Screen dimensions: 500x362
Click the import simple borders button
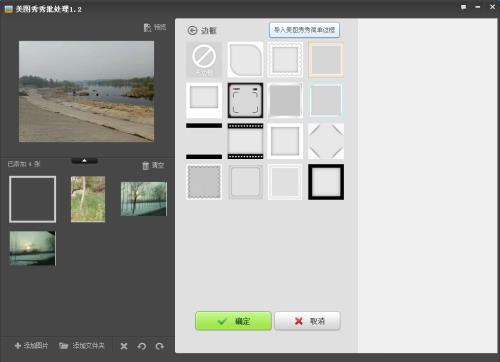304,30
